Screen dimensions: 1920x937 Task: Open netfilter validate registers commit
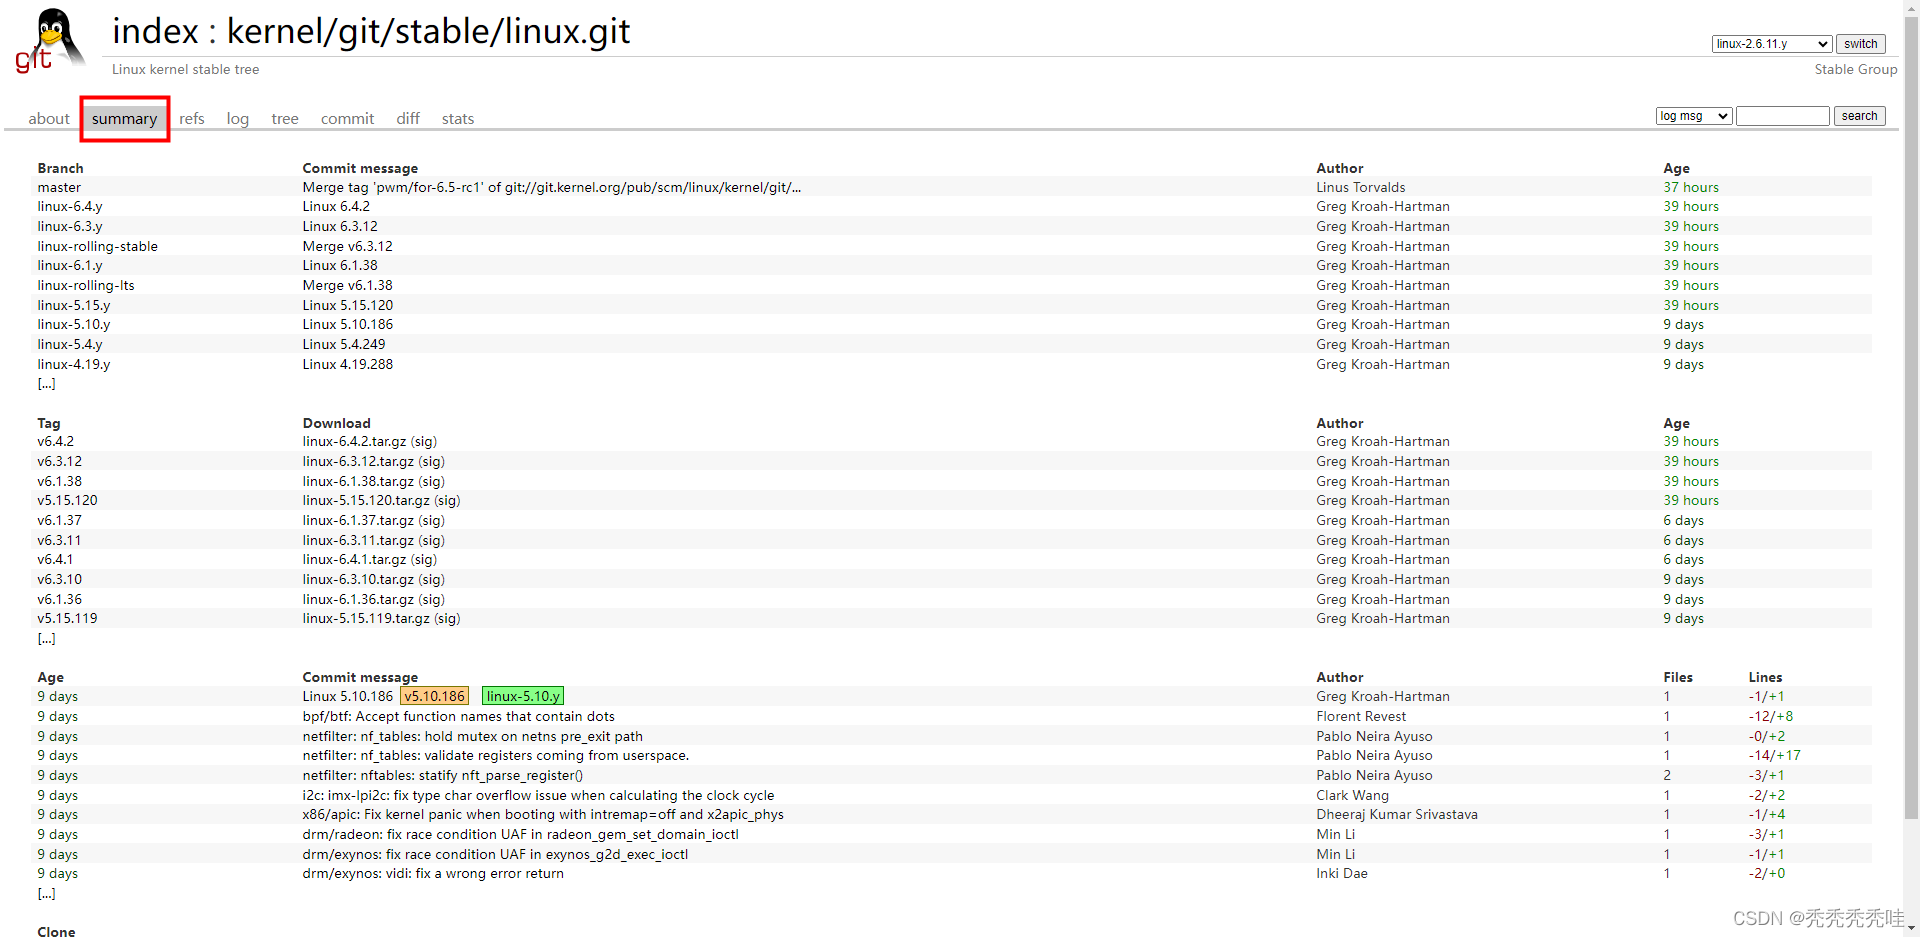click(x=496, y=756)
